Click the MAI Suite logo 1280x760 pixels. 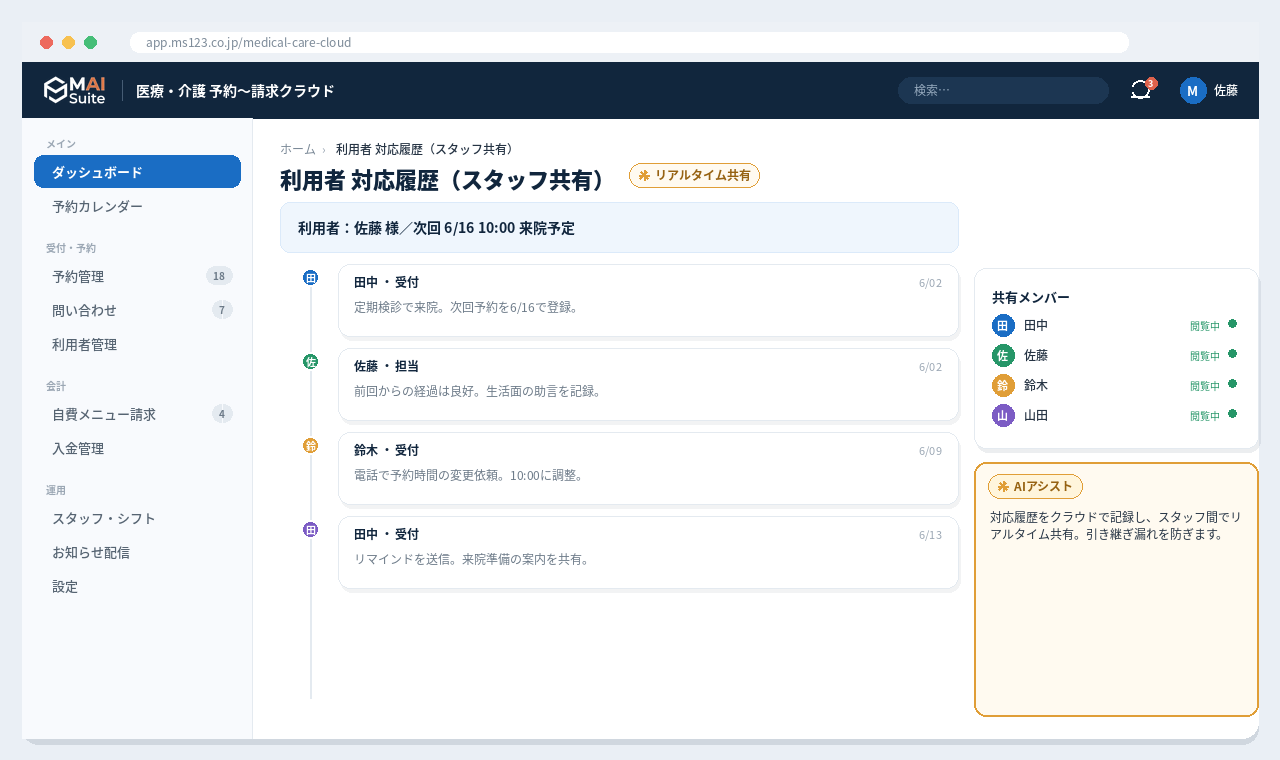[x=75, y=90]
